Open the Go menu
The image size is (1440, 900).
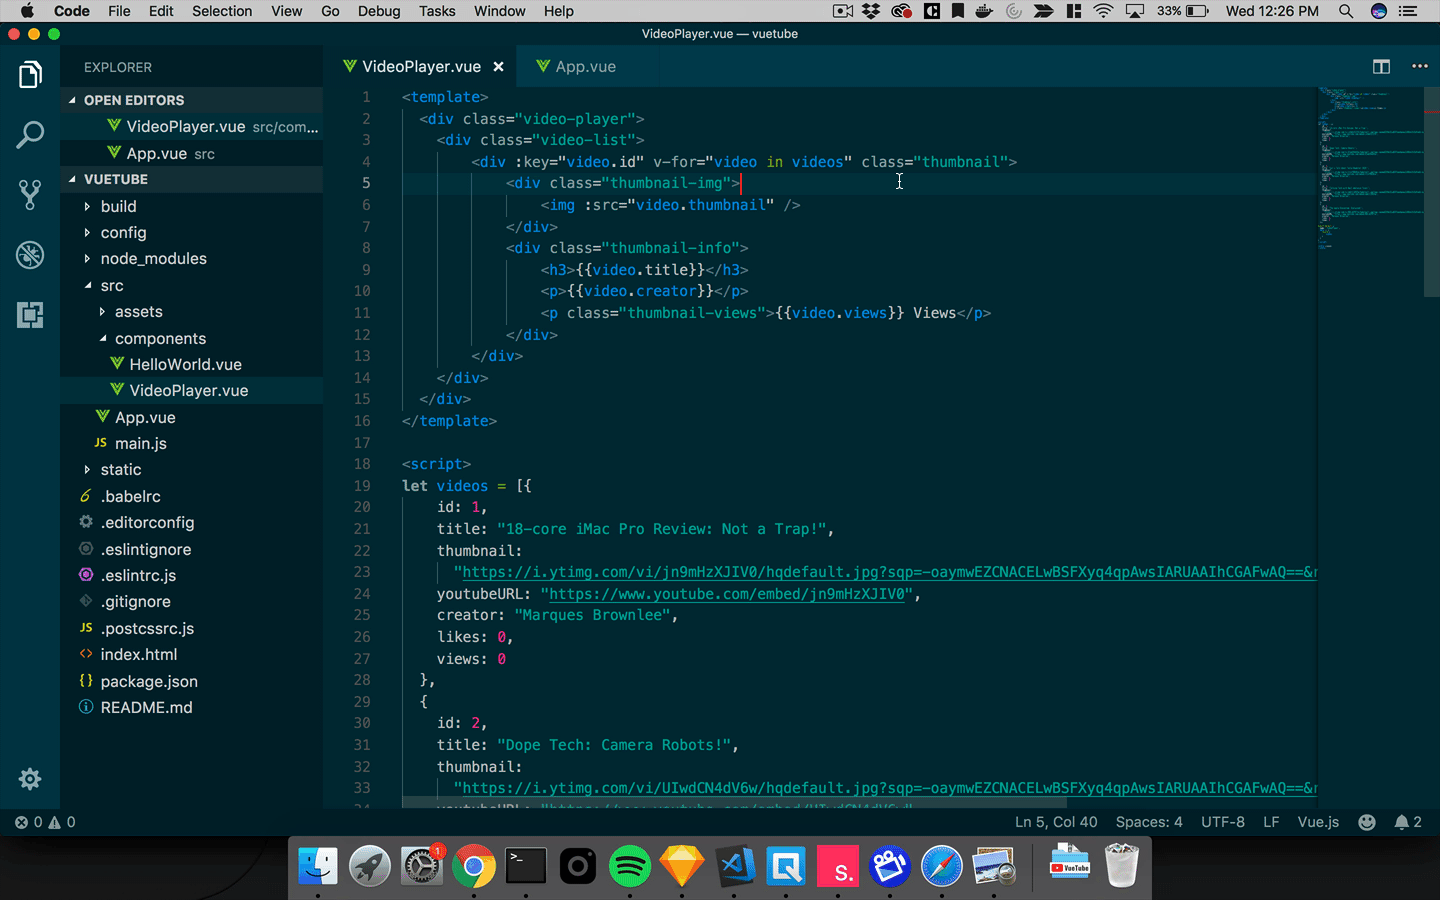[330, 11]
